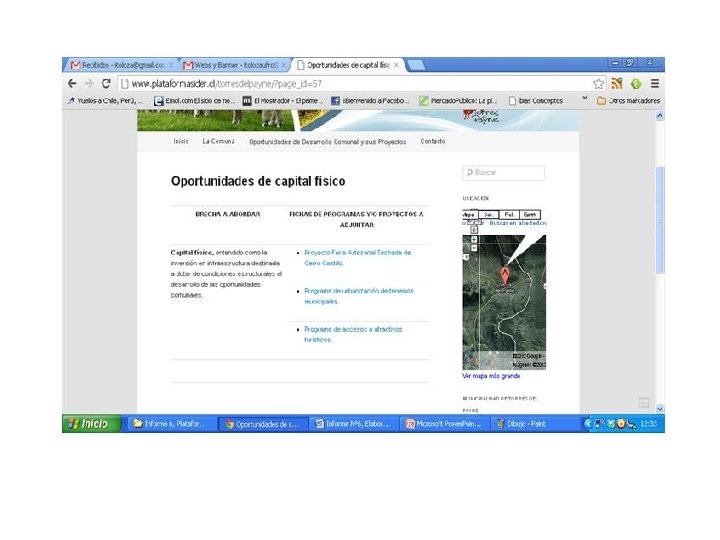The width and height of the screenshot is (720, 540).
Task: Select the Sat. map type button
Action: click(x=489, y=214)
